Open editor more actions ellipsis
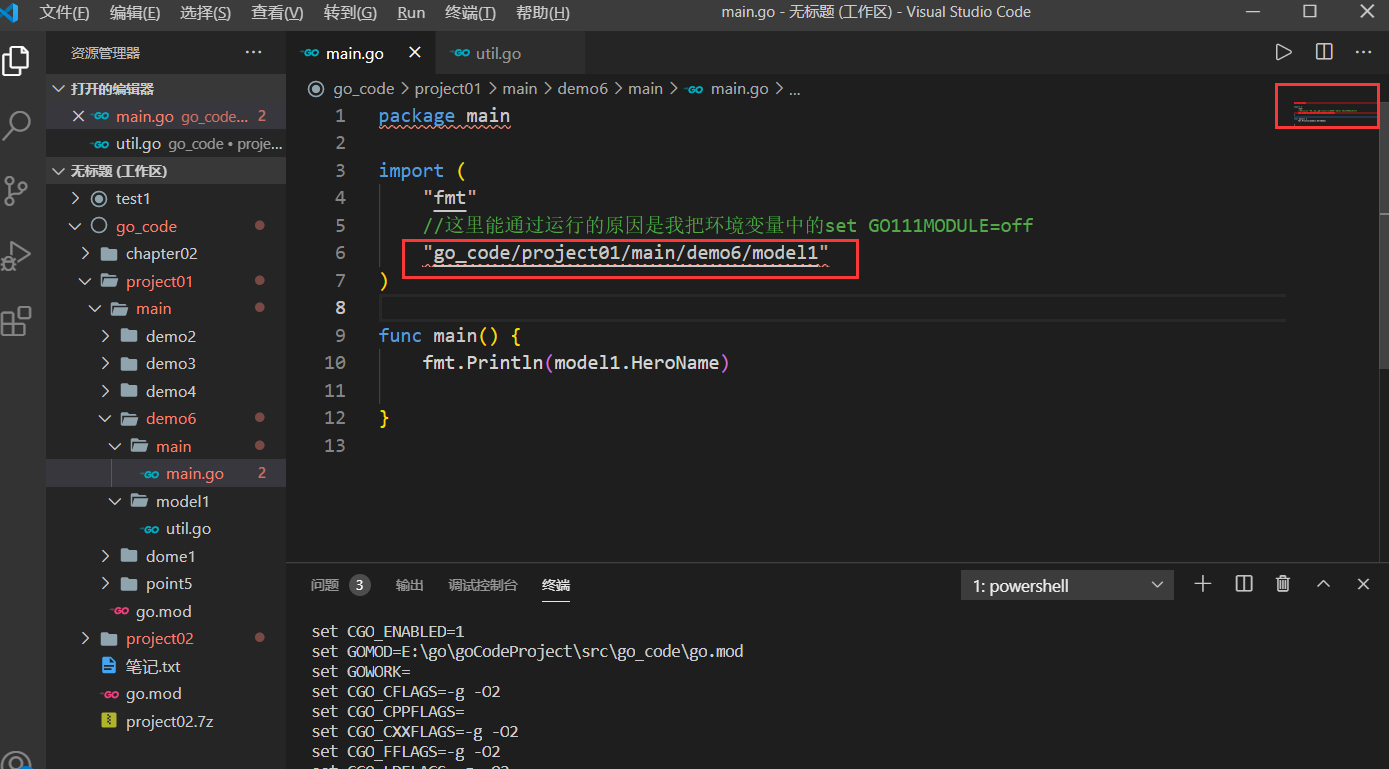1389x769 pixels. click(1364, 52)
